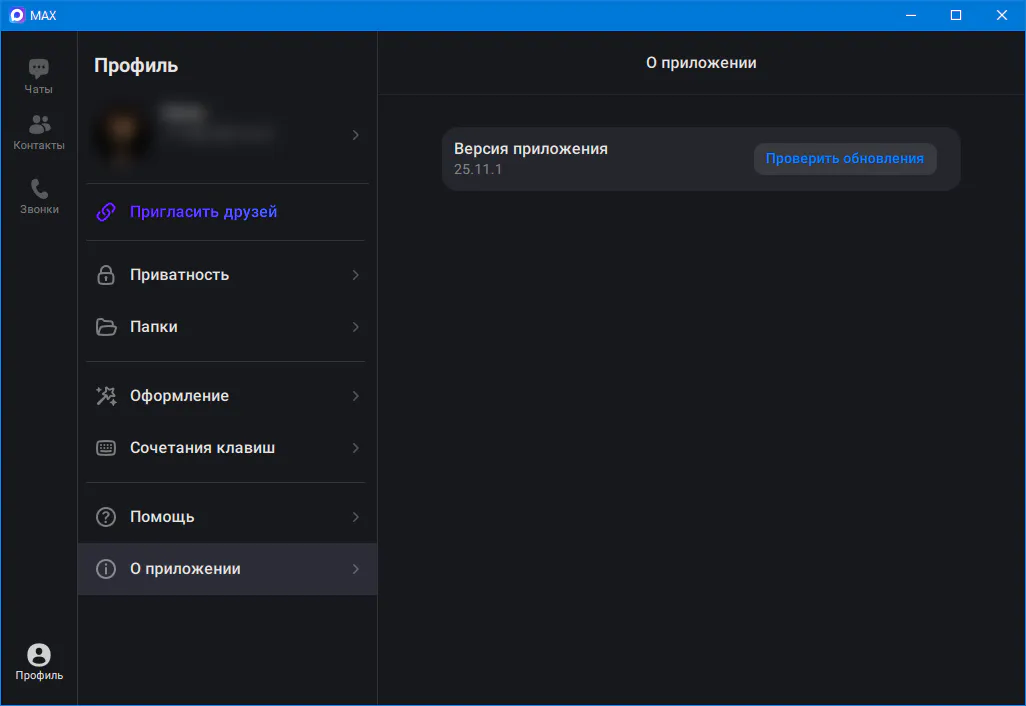Click the version number 25.11.1

click(478, 169)
